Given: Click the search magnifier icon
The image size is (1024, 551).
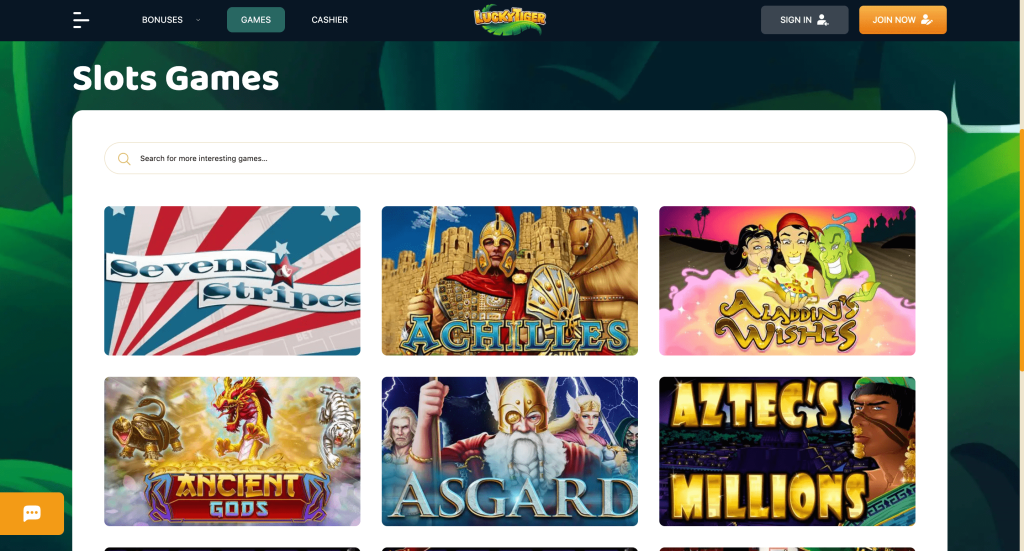Looking at the screenshot, I should (x=124, y=159).
